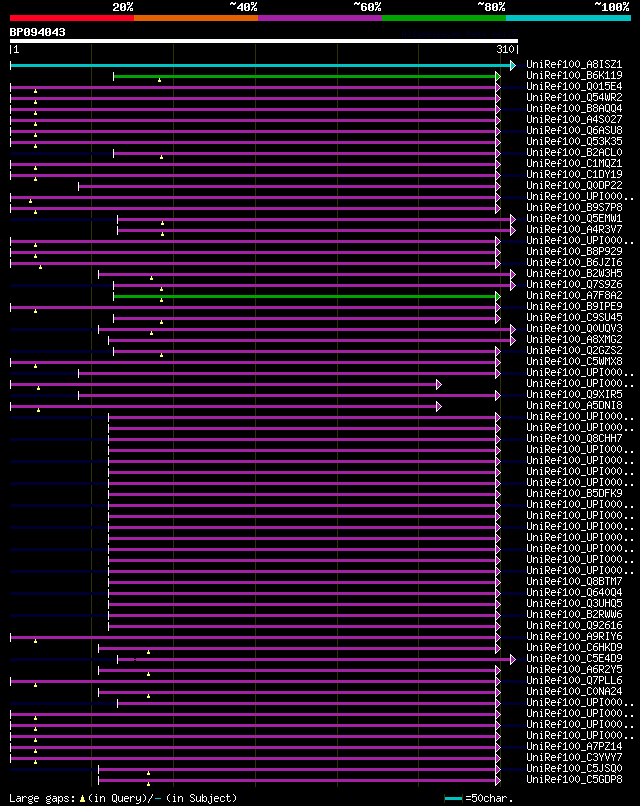
Task: Click UniRef100_C5JSQ0 hit label
Action: pos(574,768)
